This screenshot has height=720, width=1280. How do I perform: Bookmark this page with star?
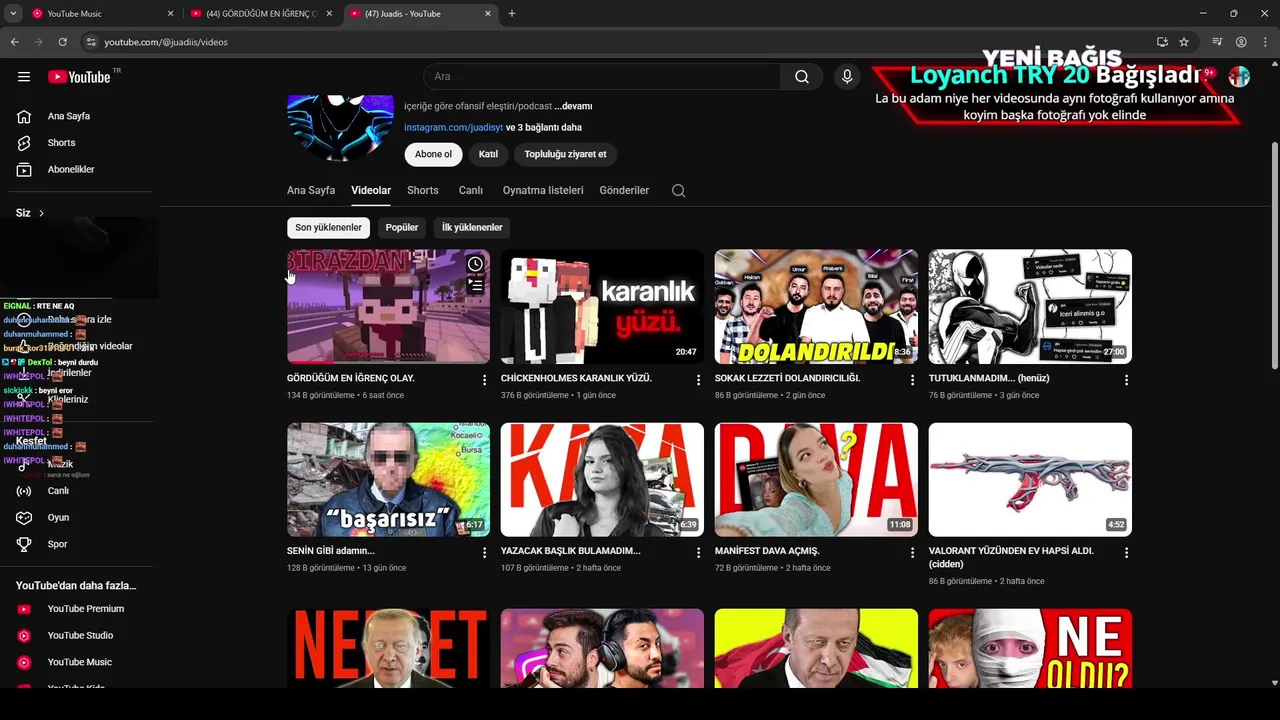(x=1184, y=42)
